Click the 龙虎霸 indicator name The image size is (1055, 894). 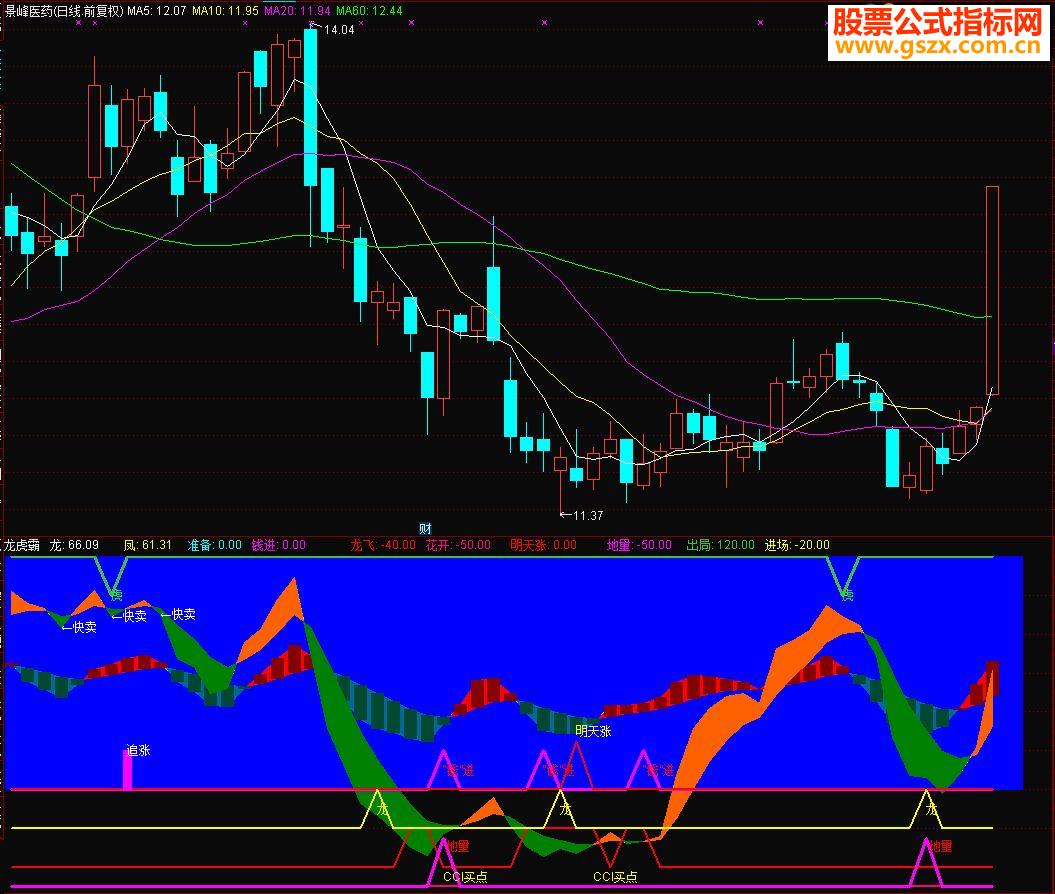click(x=22, y=545)
